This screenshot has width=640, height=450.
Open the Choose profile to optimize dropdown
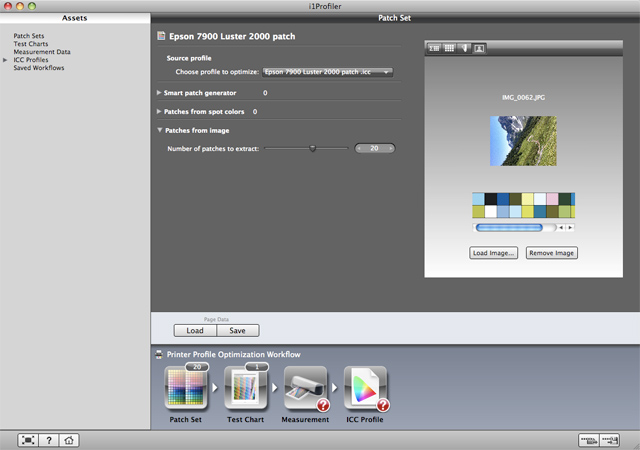(x=327, y=72)
